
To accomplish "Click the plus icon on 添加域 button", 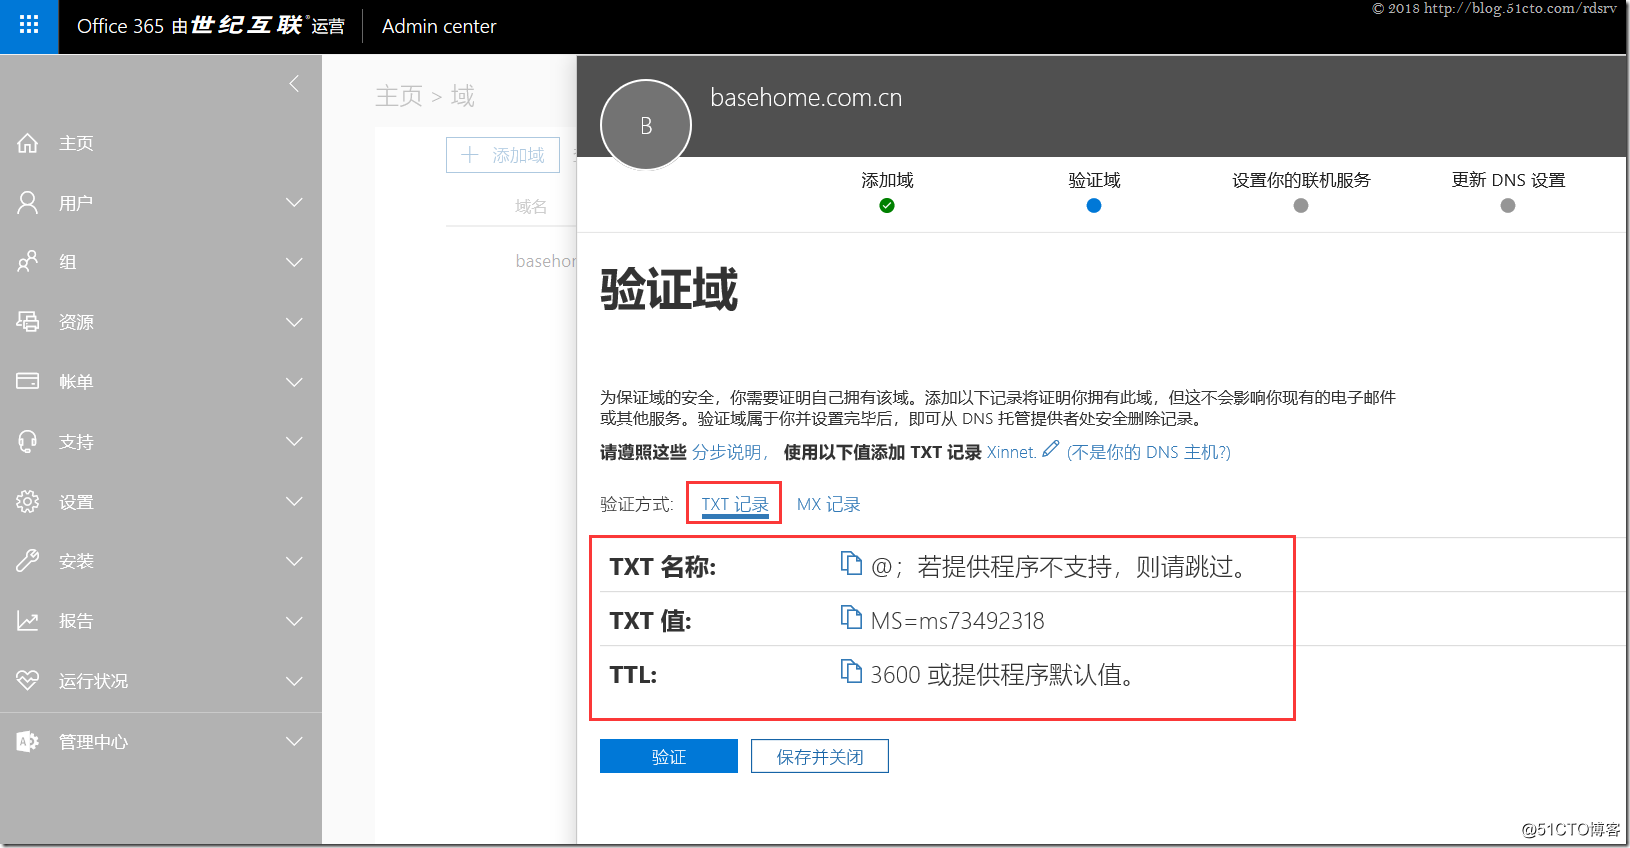I will point(470,155).
